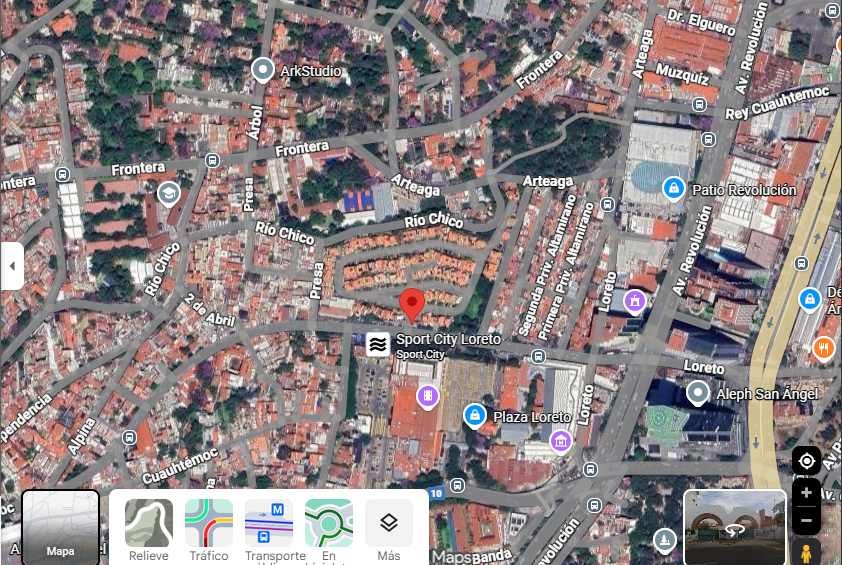Click the bus stop icon at left edge of Frontera

tap(62, 174)
